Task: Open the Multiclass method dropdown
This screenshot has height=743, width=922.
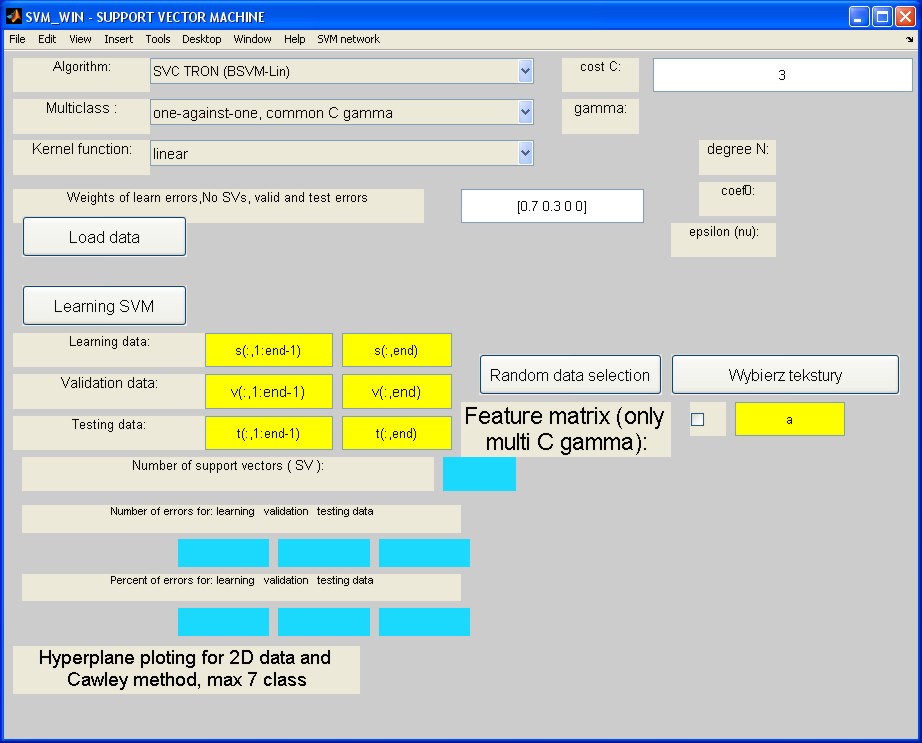Action: (525, 113)
